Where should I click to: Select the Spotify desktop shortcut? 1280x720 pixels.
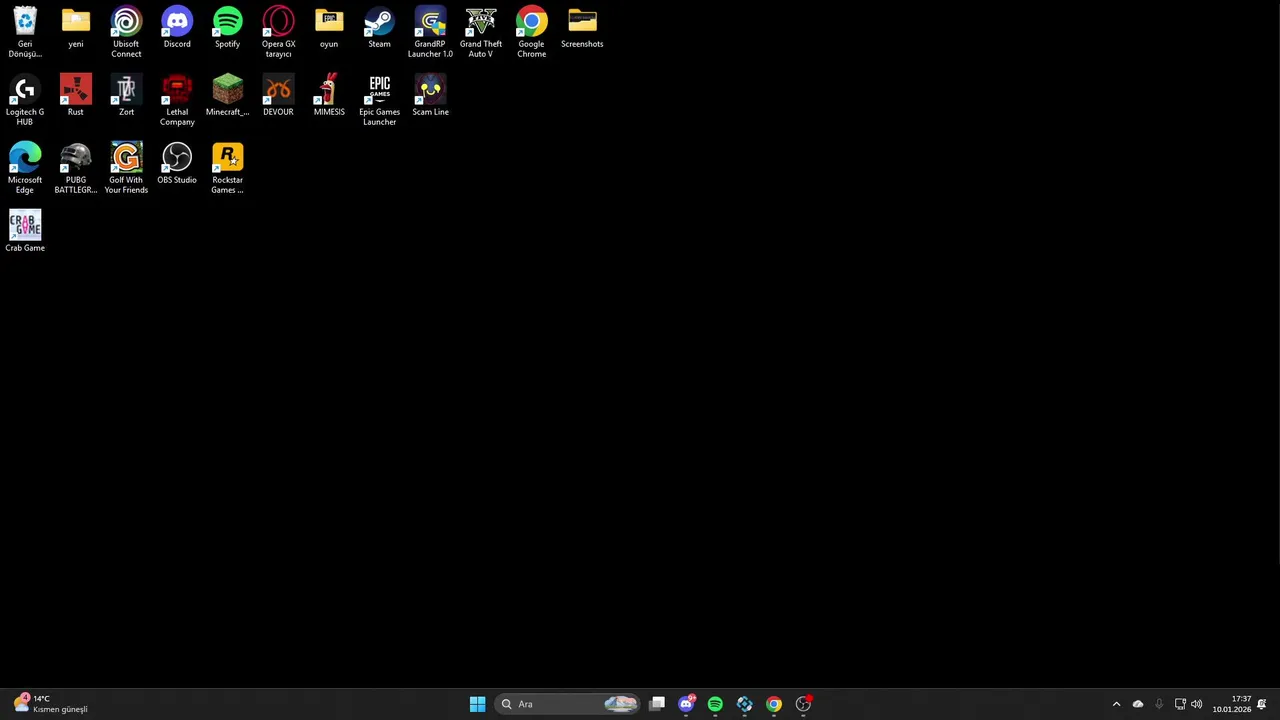tap(227, 28)
